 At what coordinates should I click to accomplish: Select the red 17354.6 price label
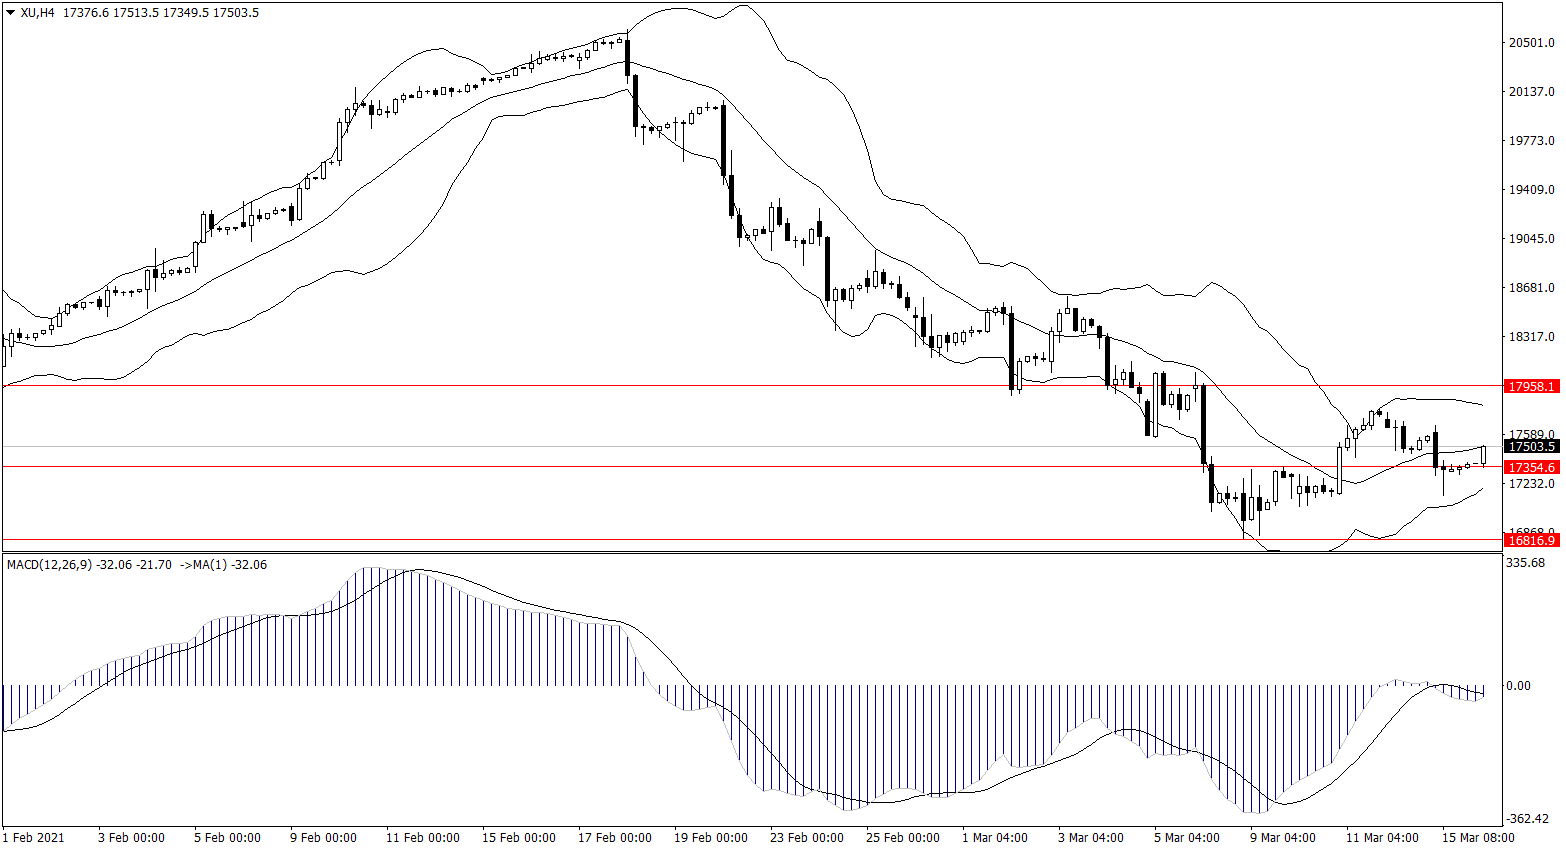coord(1531,467)
